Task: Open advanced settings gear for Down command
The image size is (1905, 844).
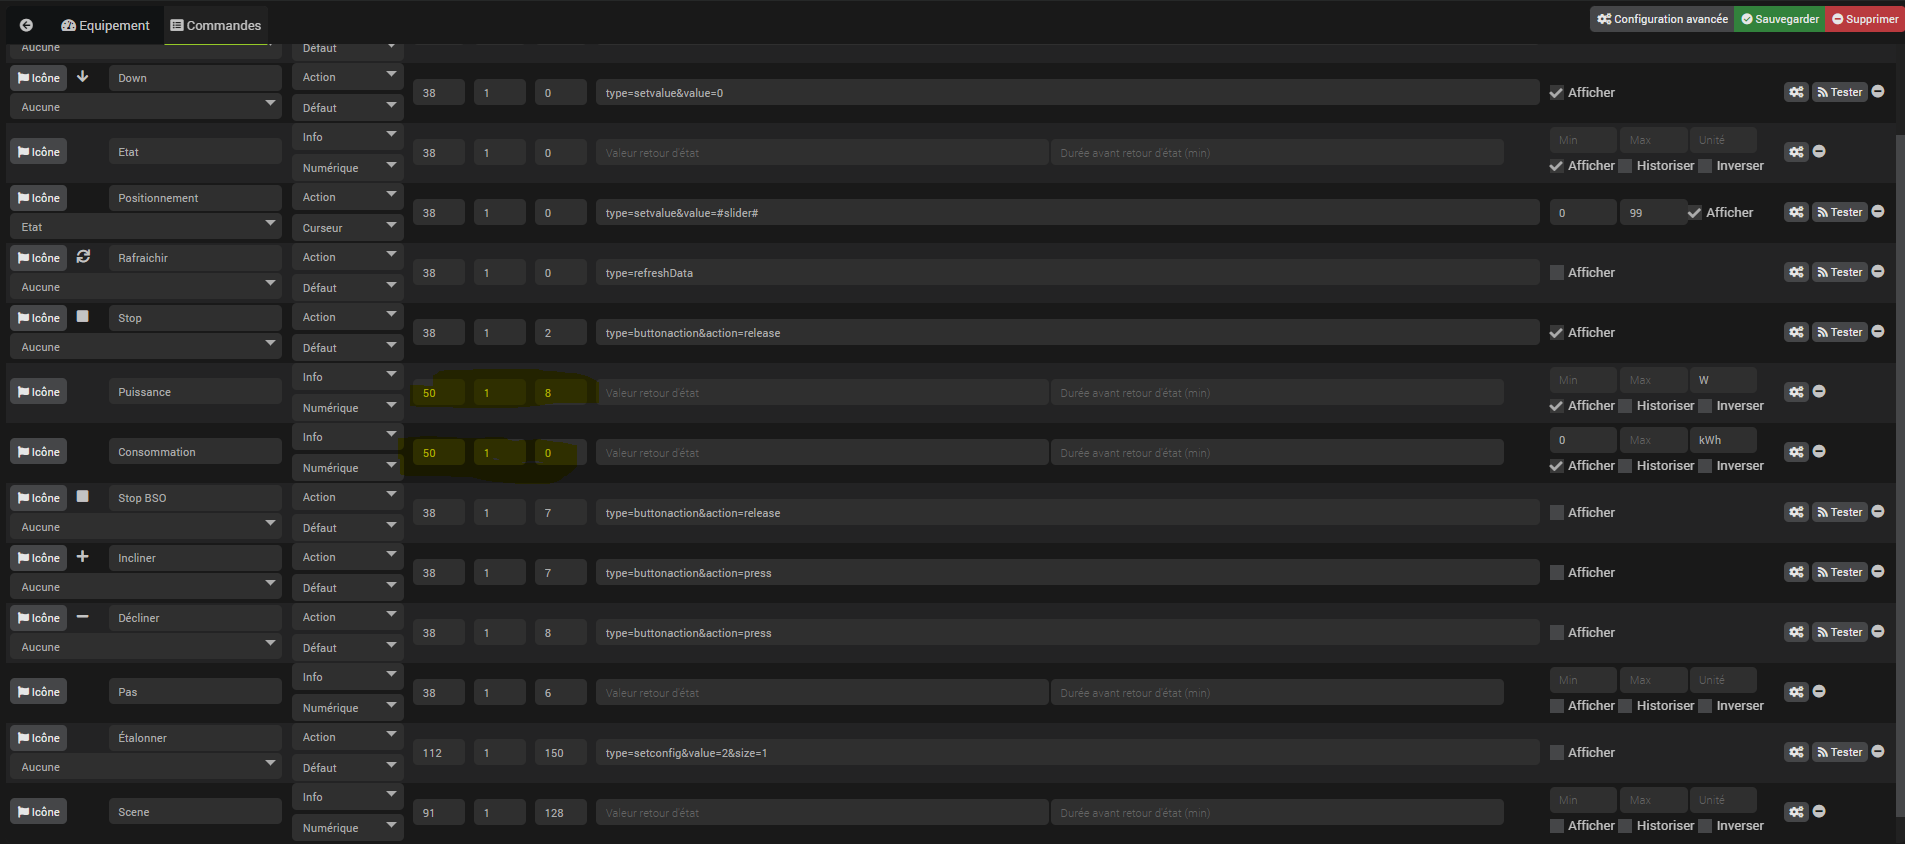Action: click(1797, 92)
